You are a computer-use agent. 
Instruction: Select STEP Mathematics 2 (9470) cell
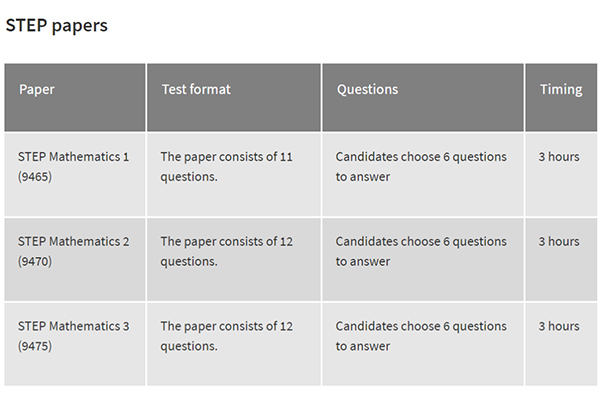pyautogui.click(x=75, y=260)
